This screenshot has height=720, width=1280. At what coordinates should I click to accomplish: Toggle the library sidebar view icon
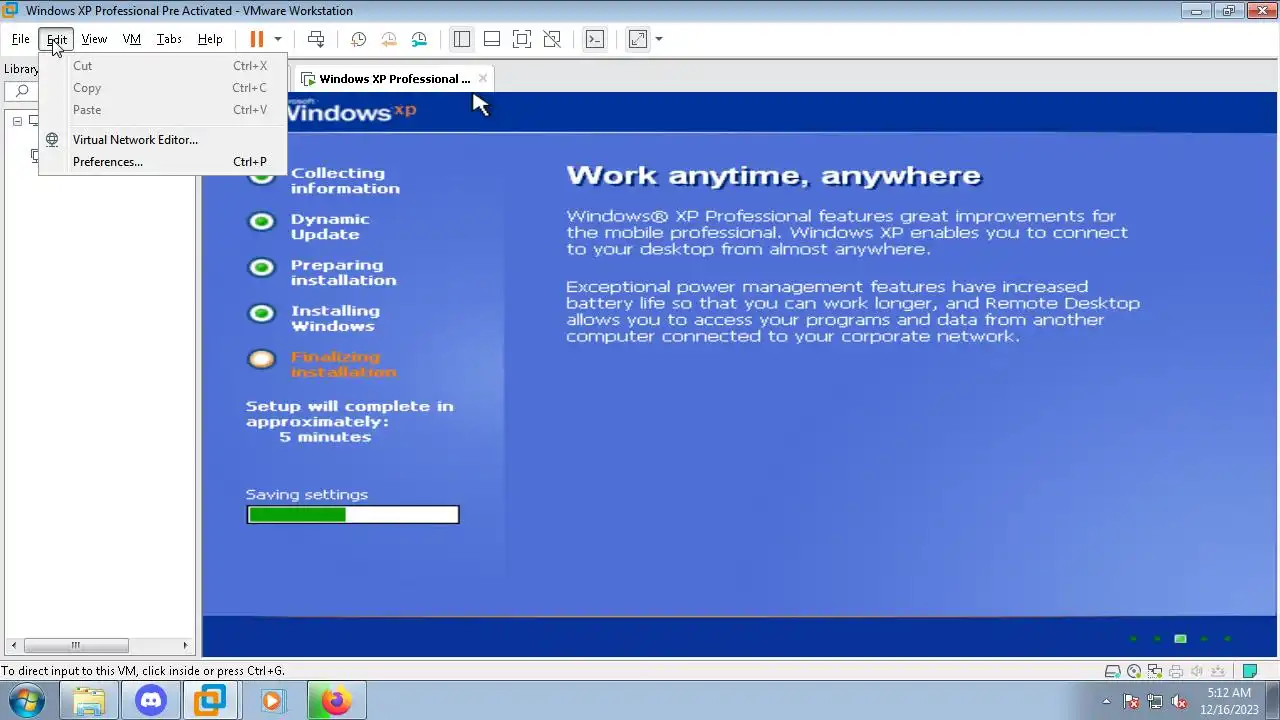pos(461,39)
